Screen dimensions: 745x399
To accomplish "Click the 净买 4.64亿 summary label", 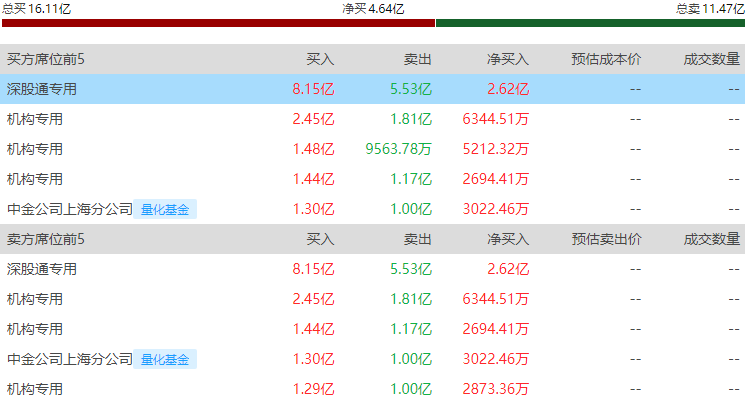I will coord(373,9).
